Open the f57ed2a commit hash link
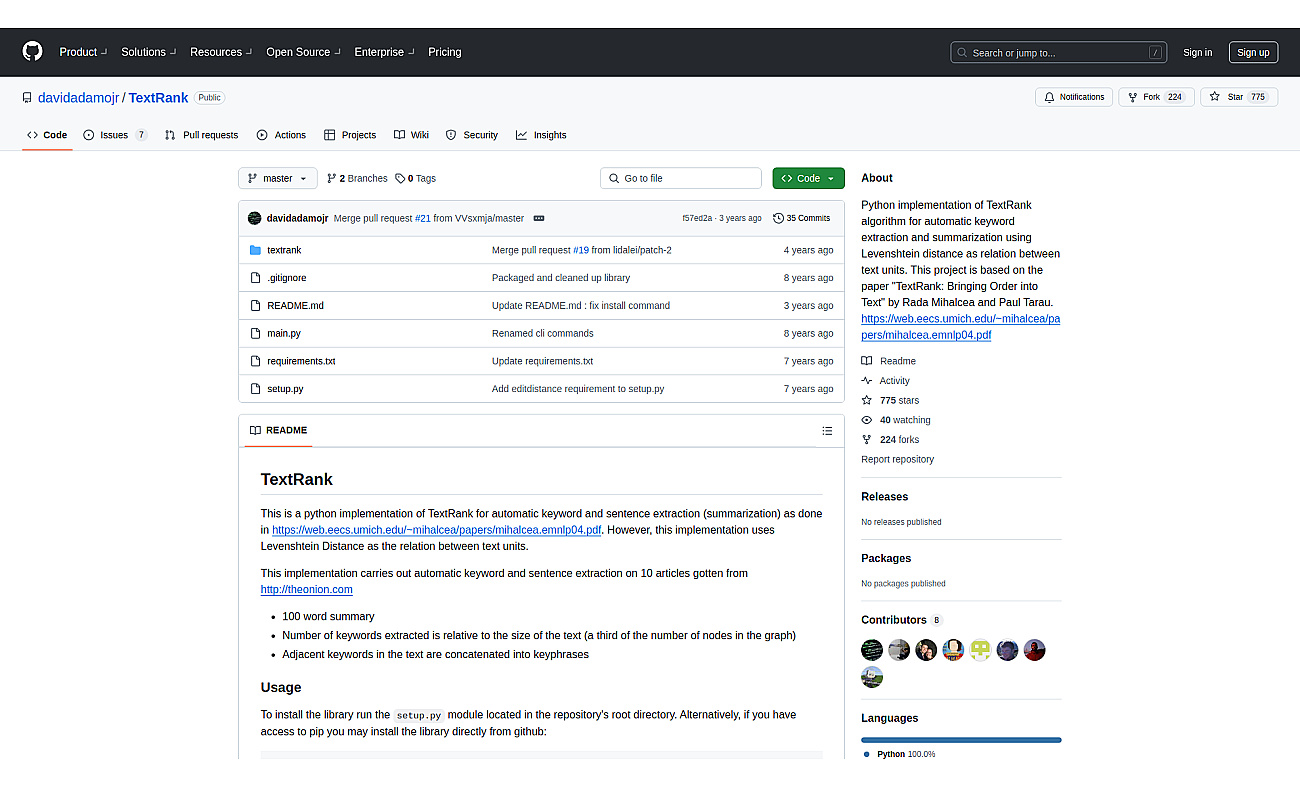Screen dimensions: 1300x788 697,218
